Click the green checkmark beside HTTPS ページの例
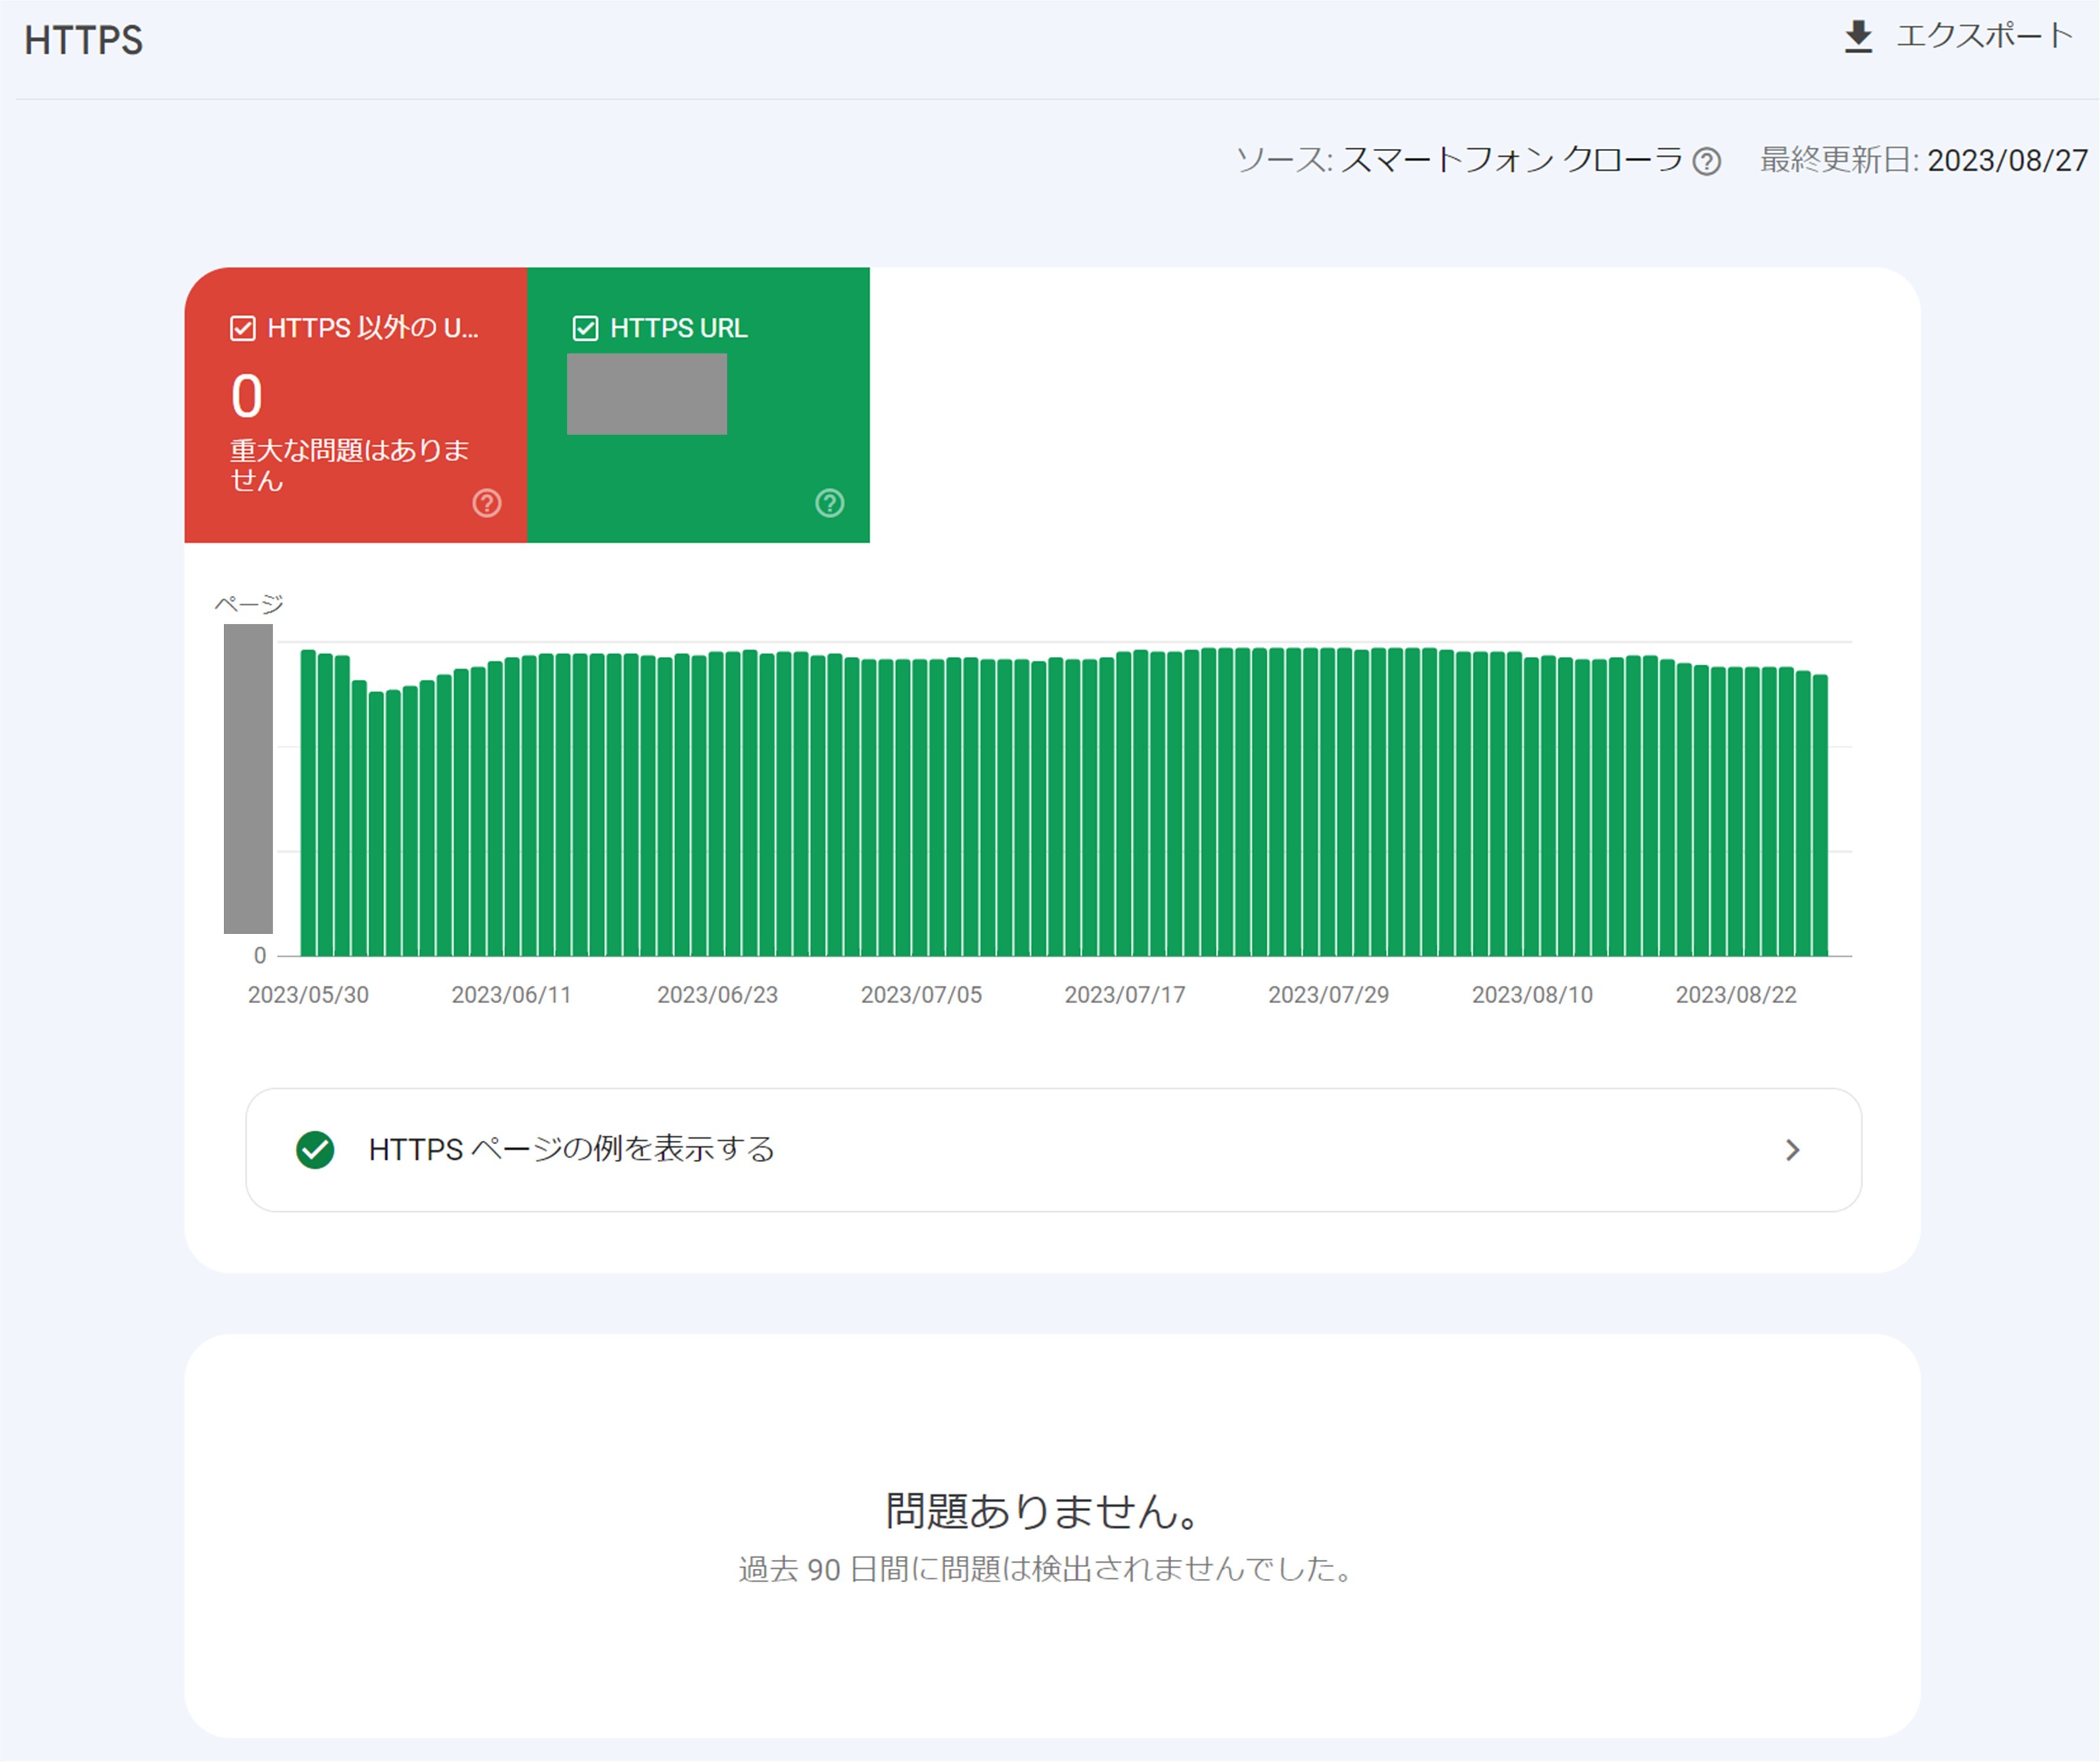The height and width of the screenshot is (1762, 2100). click(316, 1150)
